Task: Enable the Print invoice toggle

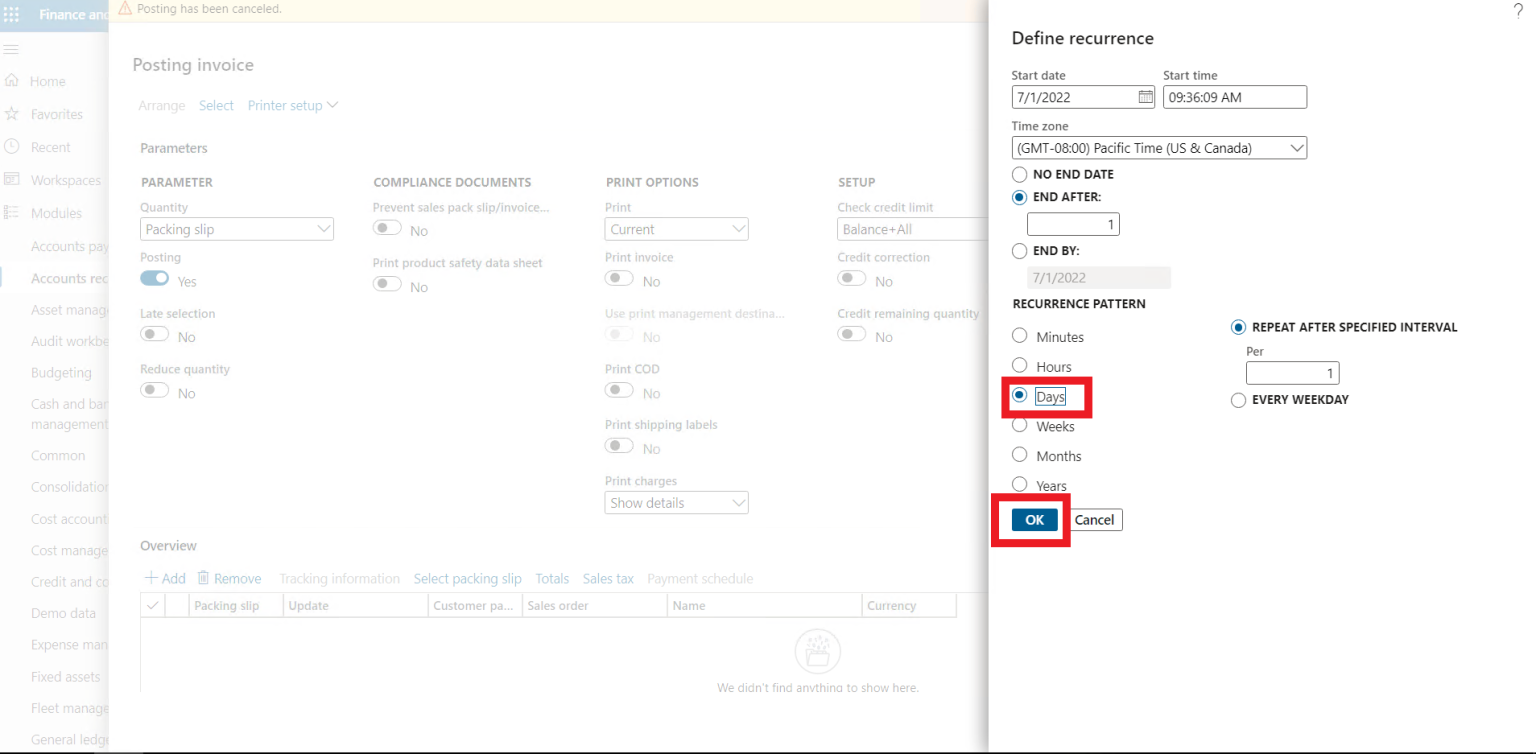Action: point(620,277)
